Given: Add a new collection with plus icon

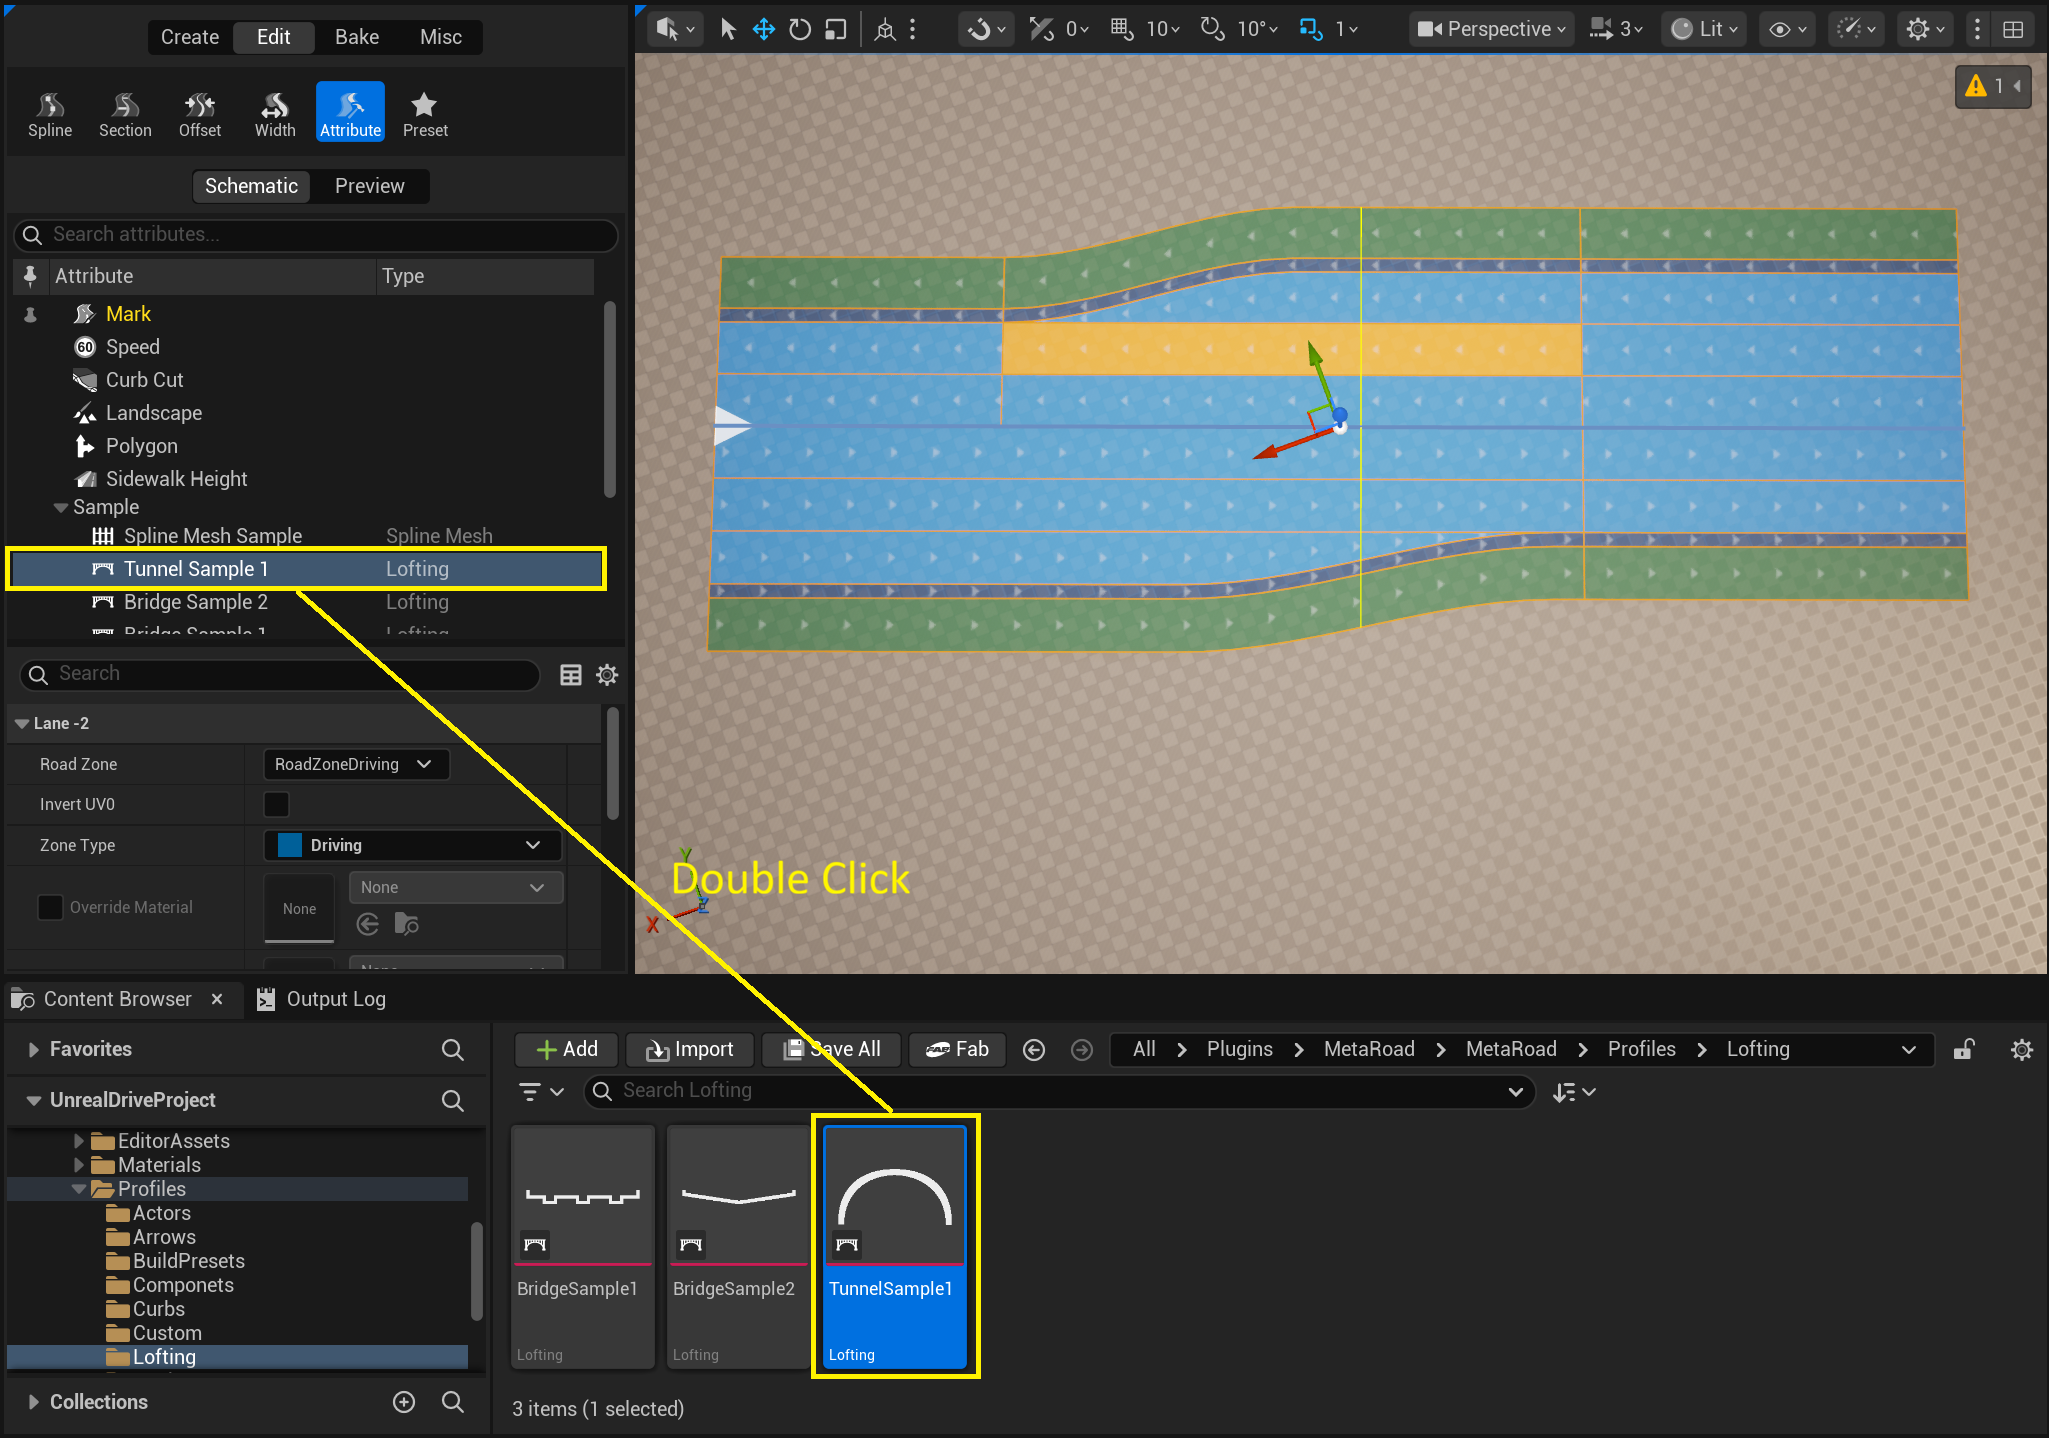Looking at the screenshot, I should tap(404, 1402).
